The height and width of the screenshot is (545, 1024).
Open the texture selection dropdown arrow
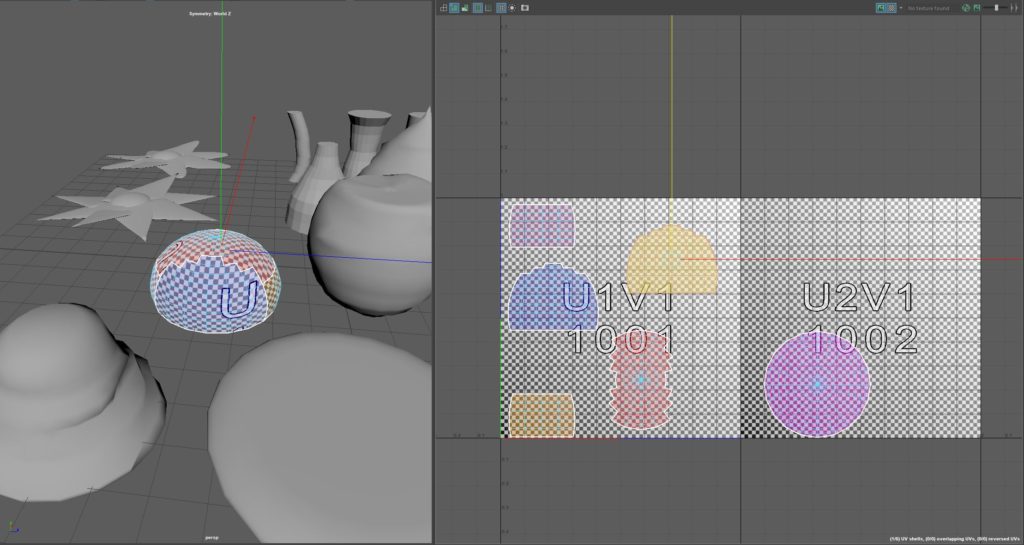pos(901,7)
